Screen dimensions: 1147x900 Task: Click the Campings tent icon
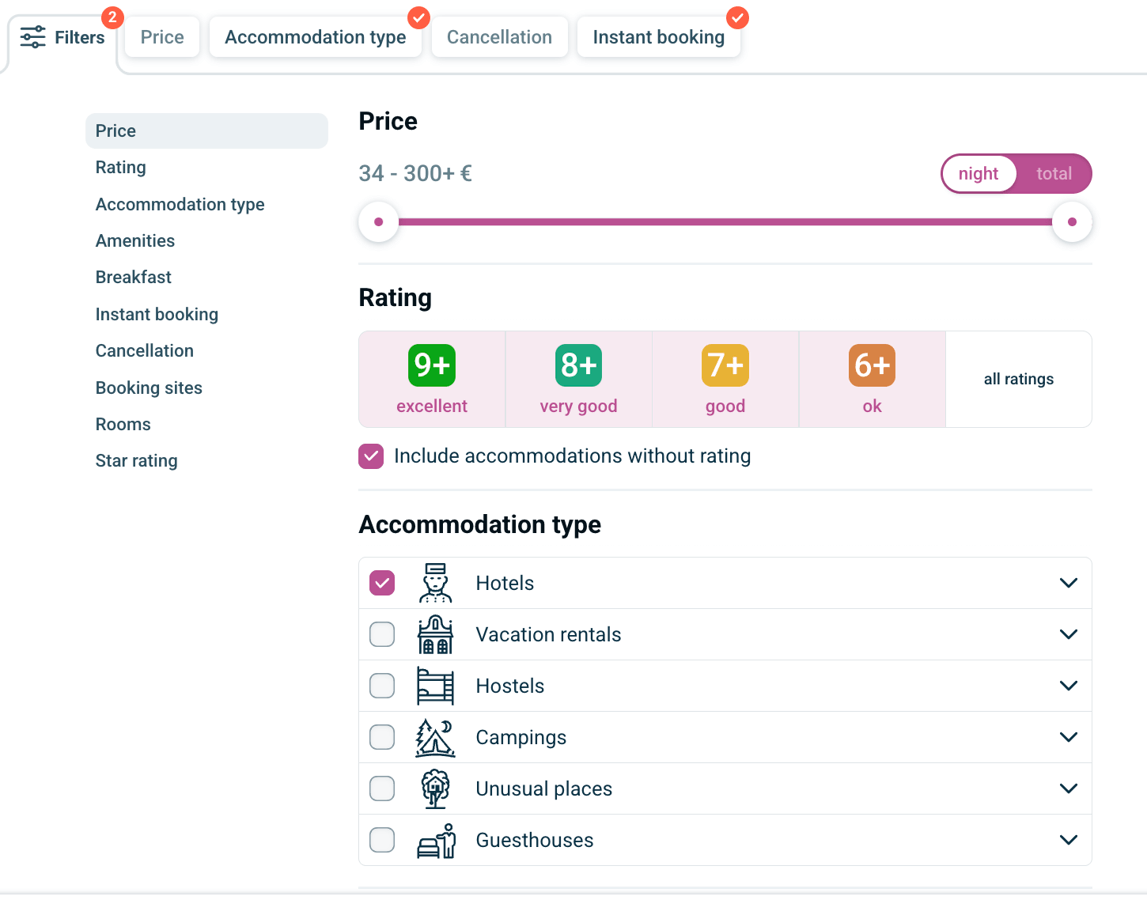point(435,738)
